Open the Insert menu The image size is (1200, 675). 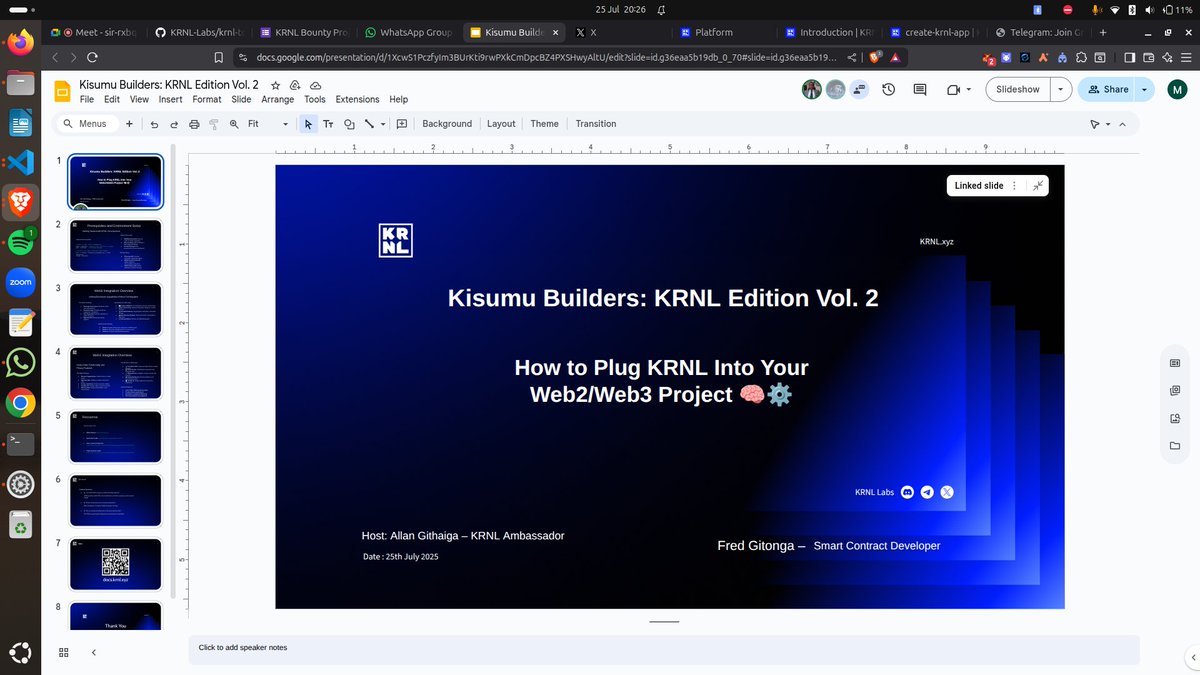(170, 100)
